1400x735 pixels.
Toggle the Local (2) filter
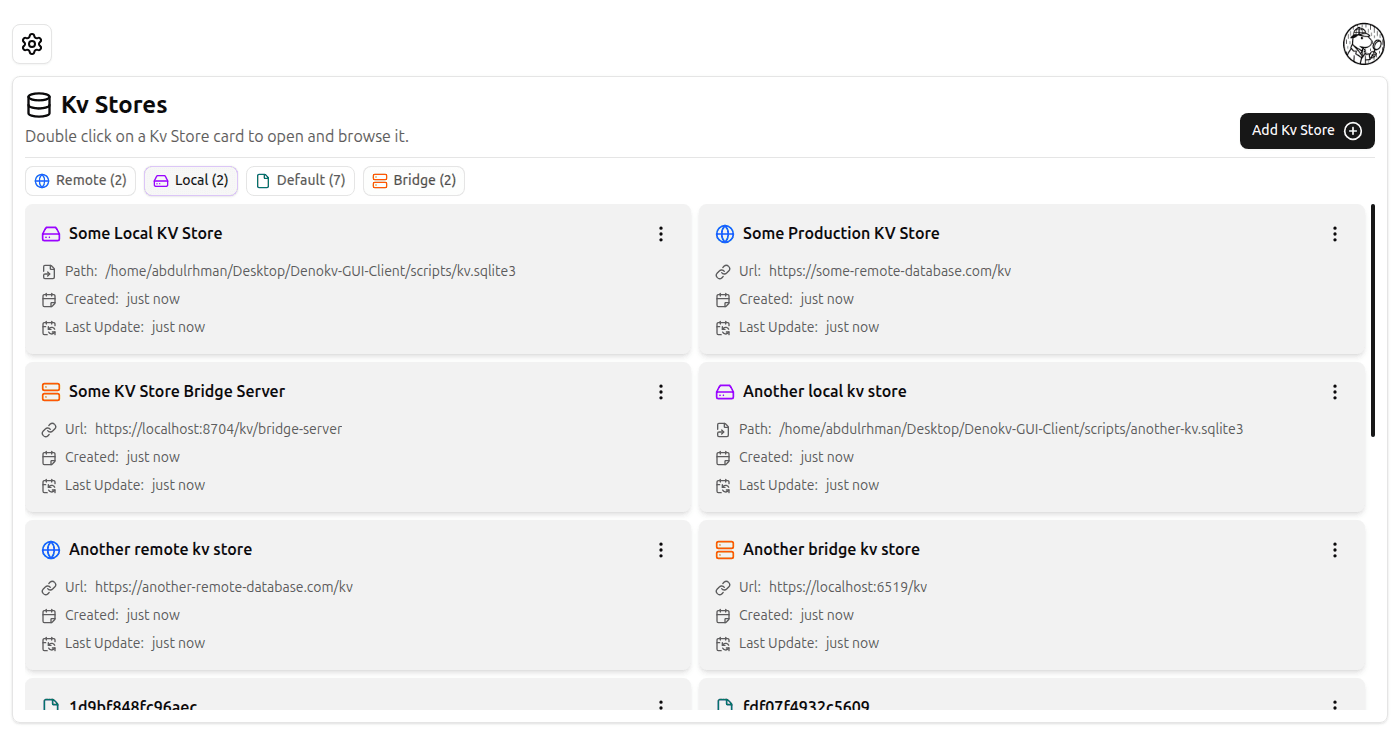coord(191,181)
